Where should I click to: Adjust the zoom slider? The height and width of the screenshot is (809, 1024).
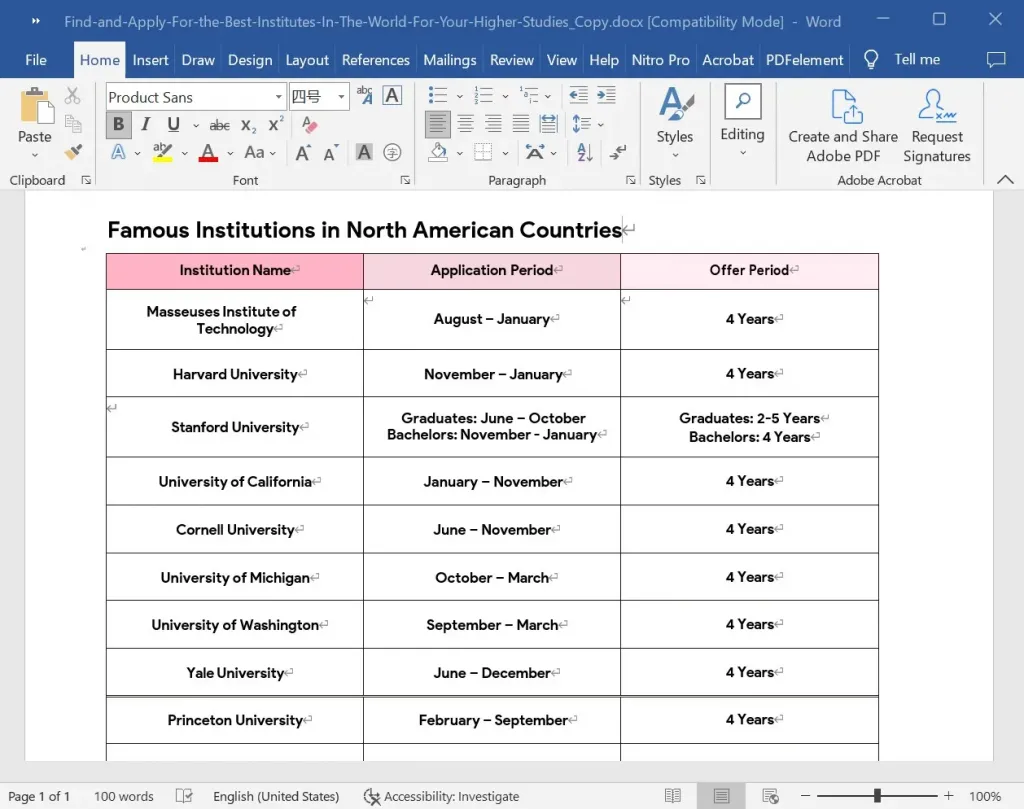878,796
